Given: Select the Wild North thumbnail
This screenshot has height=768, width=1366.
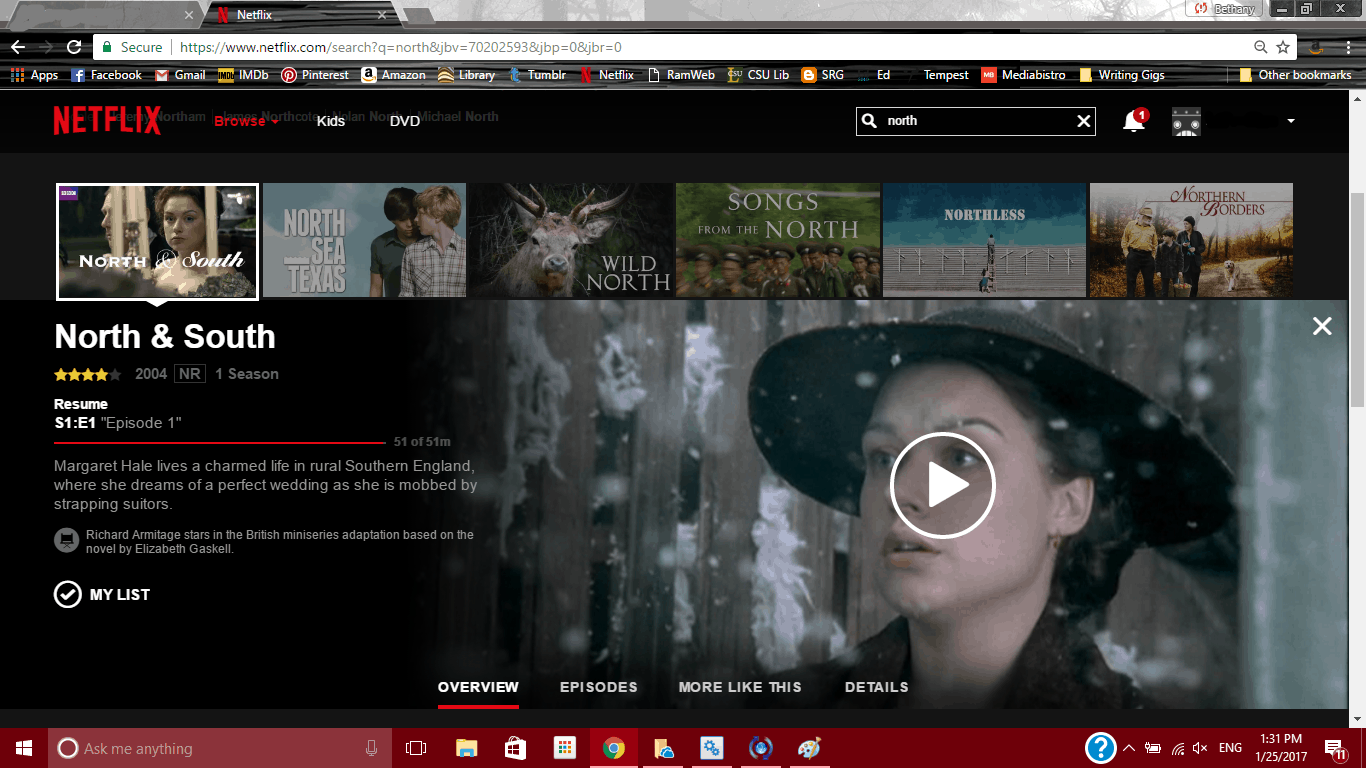Looking at the screenshot, I should point(571,240).
